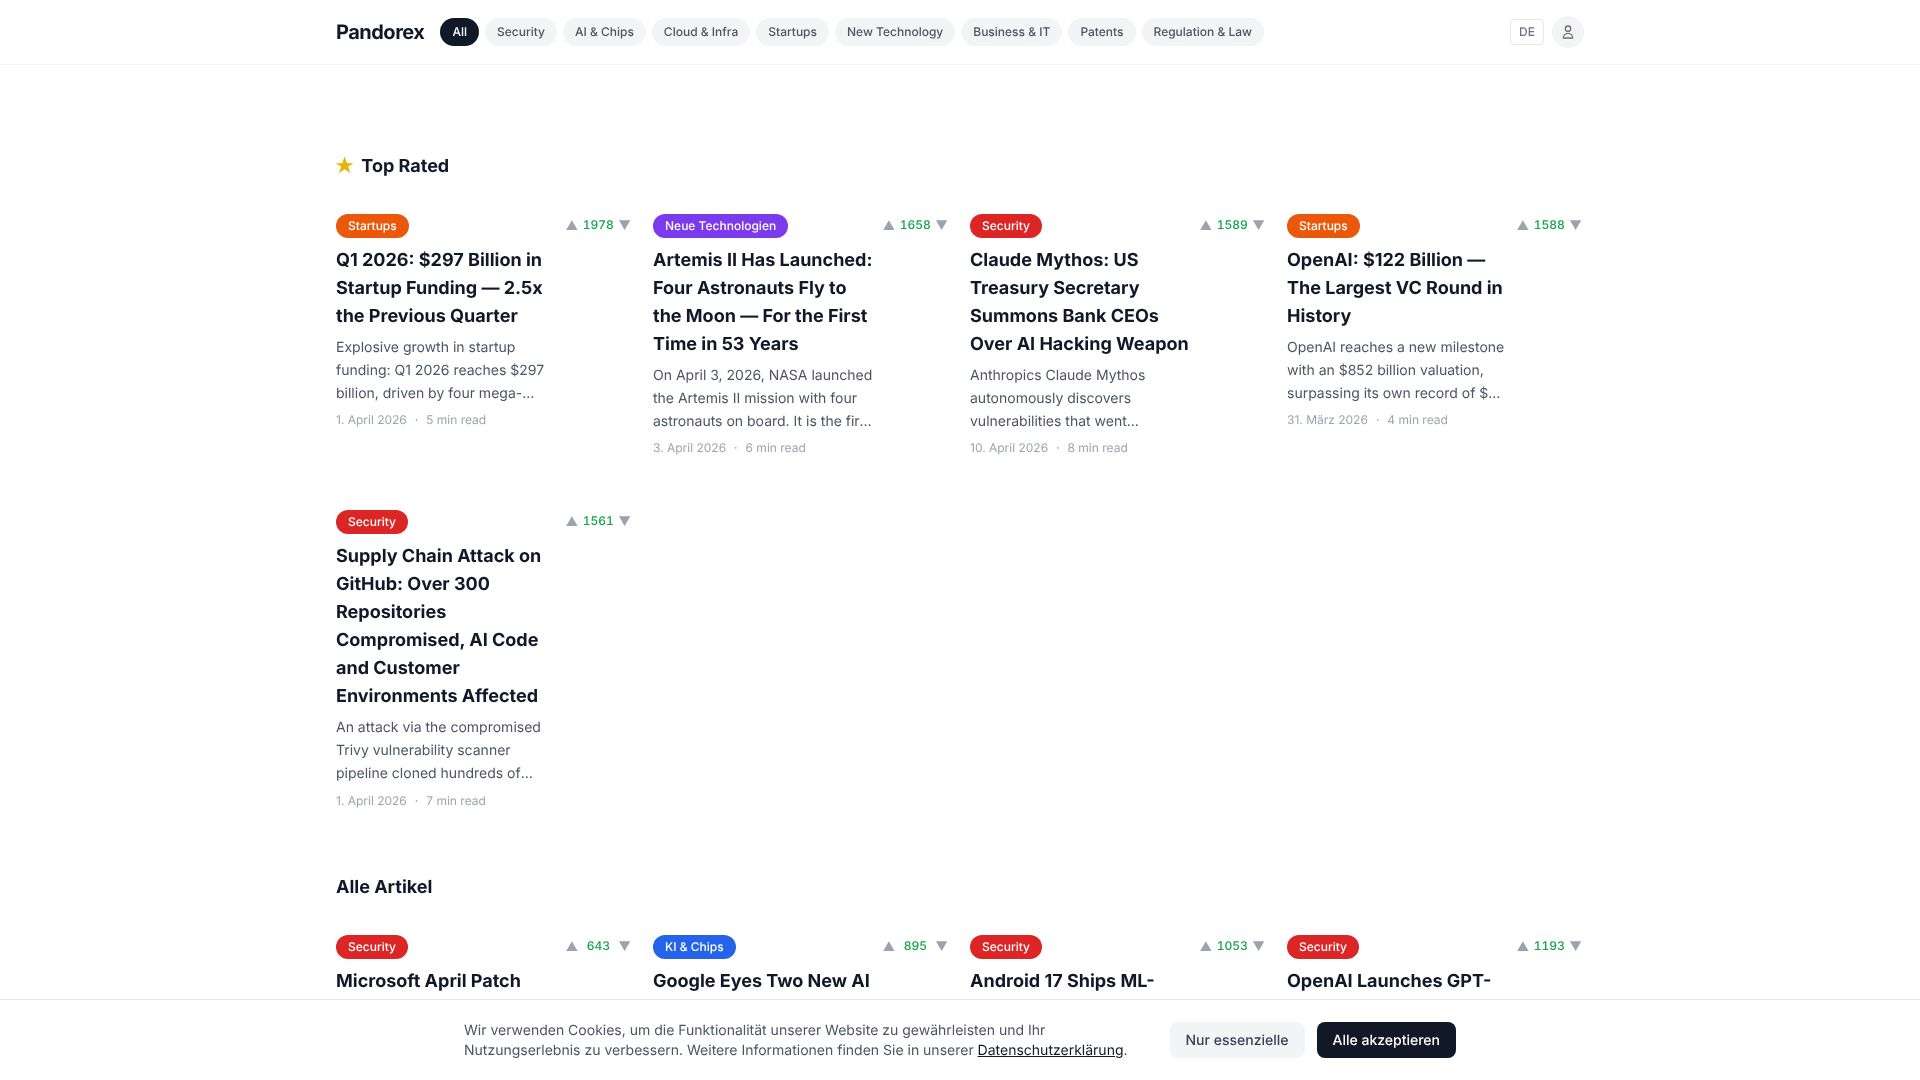Screen dimensions: 1920x1080
Task: Open the Business & IT category
Action: pos(1011,32)
